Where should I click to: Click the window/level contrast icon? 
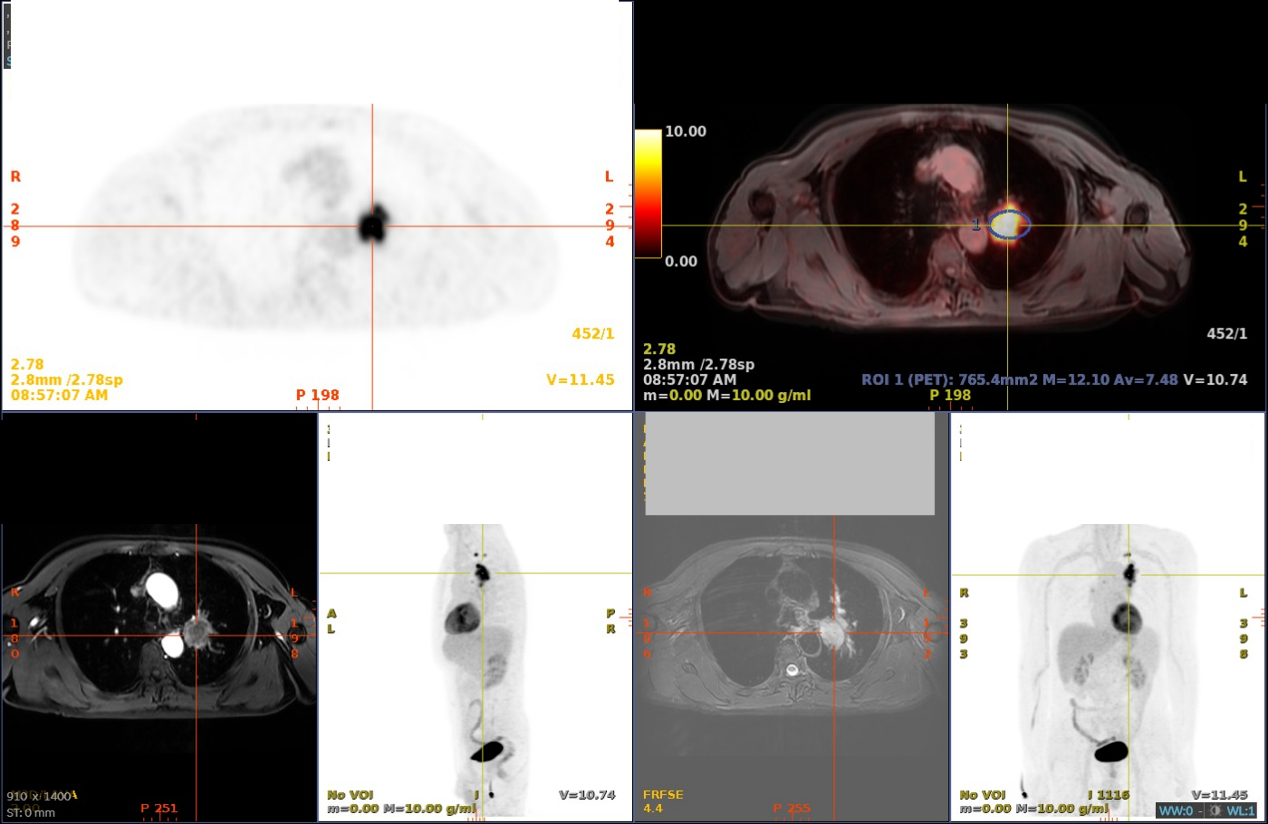coord(1215,810)
